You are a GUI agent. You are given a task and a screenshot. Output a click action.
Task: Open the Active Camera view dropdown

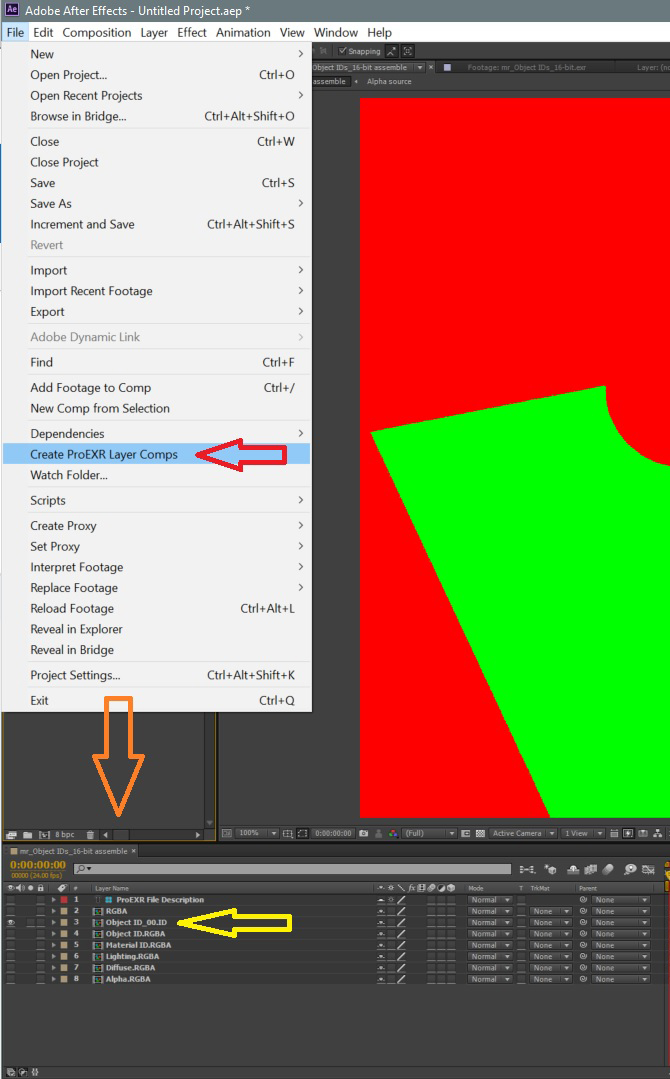(x=523, y=833)
